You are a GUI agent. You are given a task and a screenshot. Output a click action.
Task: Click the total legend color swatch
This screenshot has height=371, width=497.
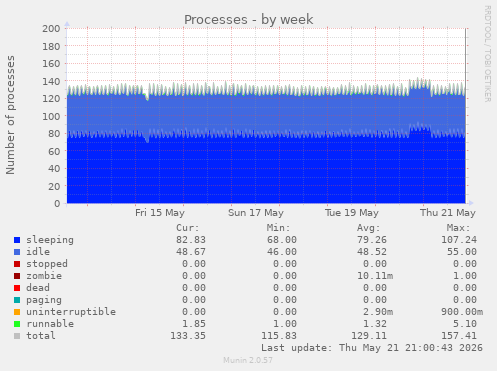click(17, 336)
